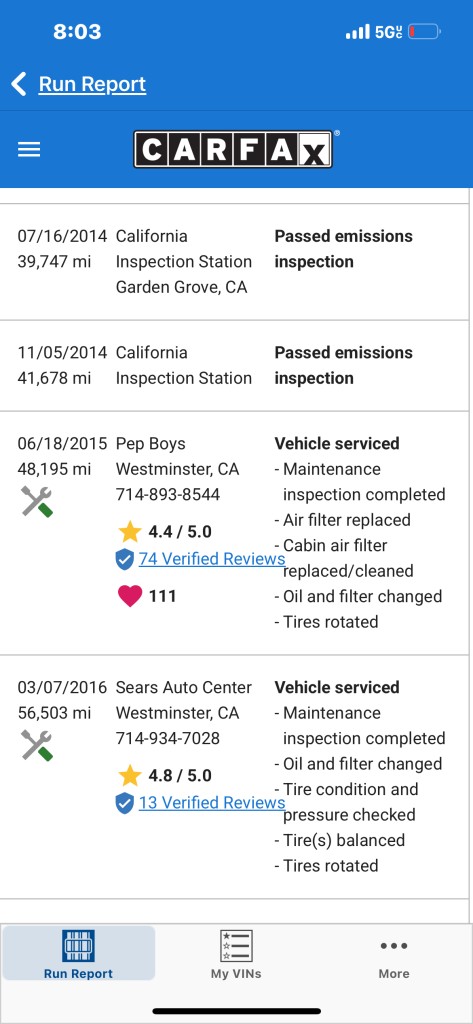Select the 07/16/2014 emissions inspection record
Screen dimensions: 473x1024
(235, 262)
